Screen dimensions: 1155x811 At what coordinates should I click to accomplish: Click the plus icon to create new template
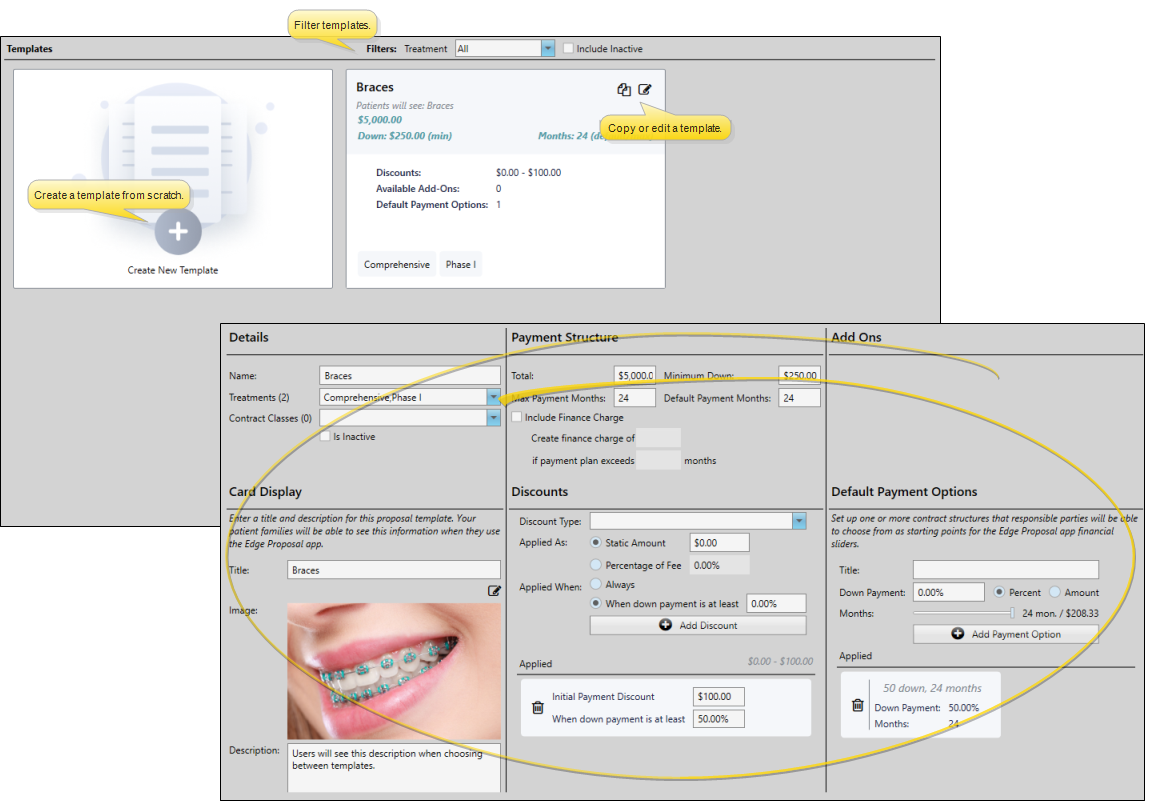tap(177, 231)
